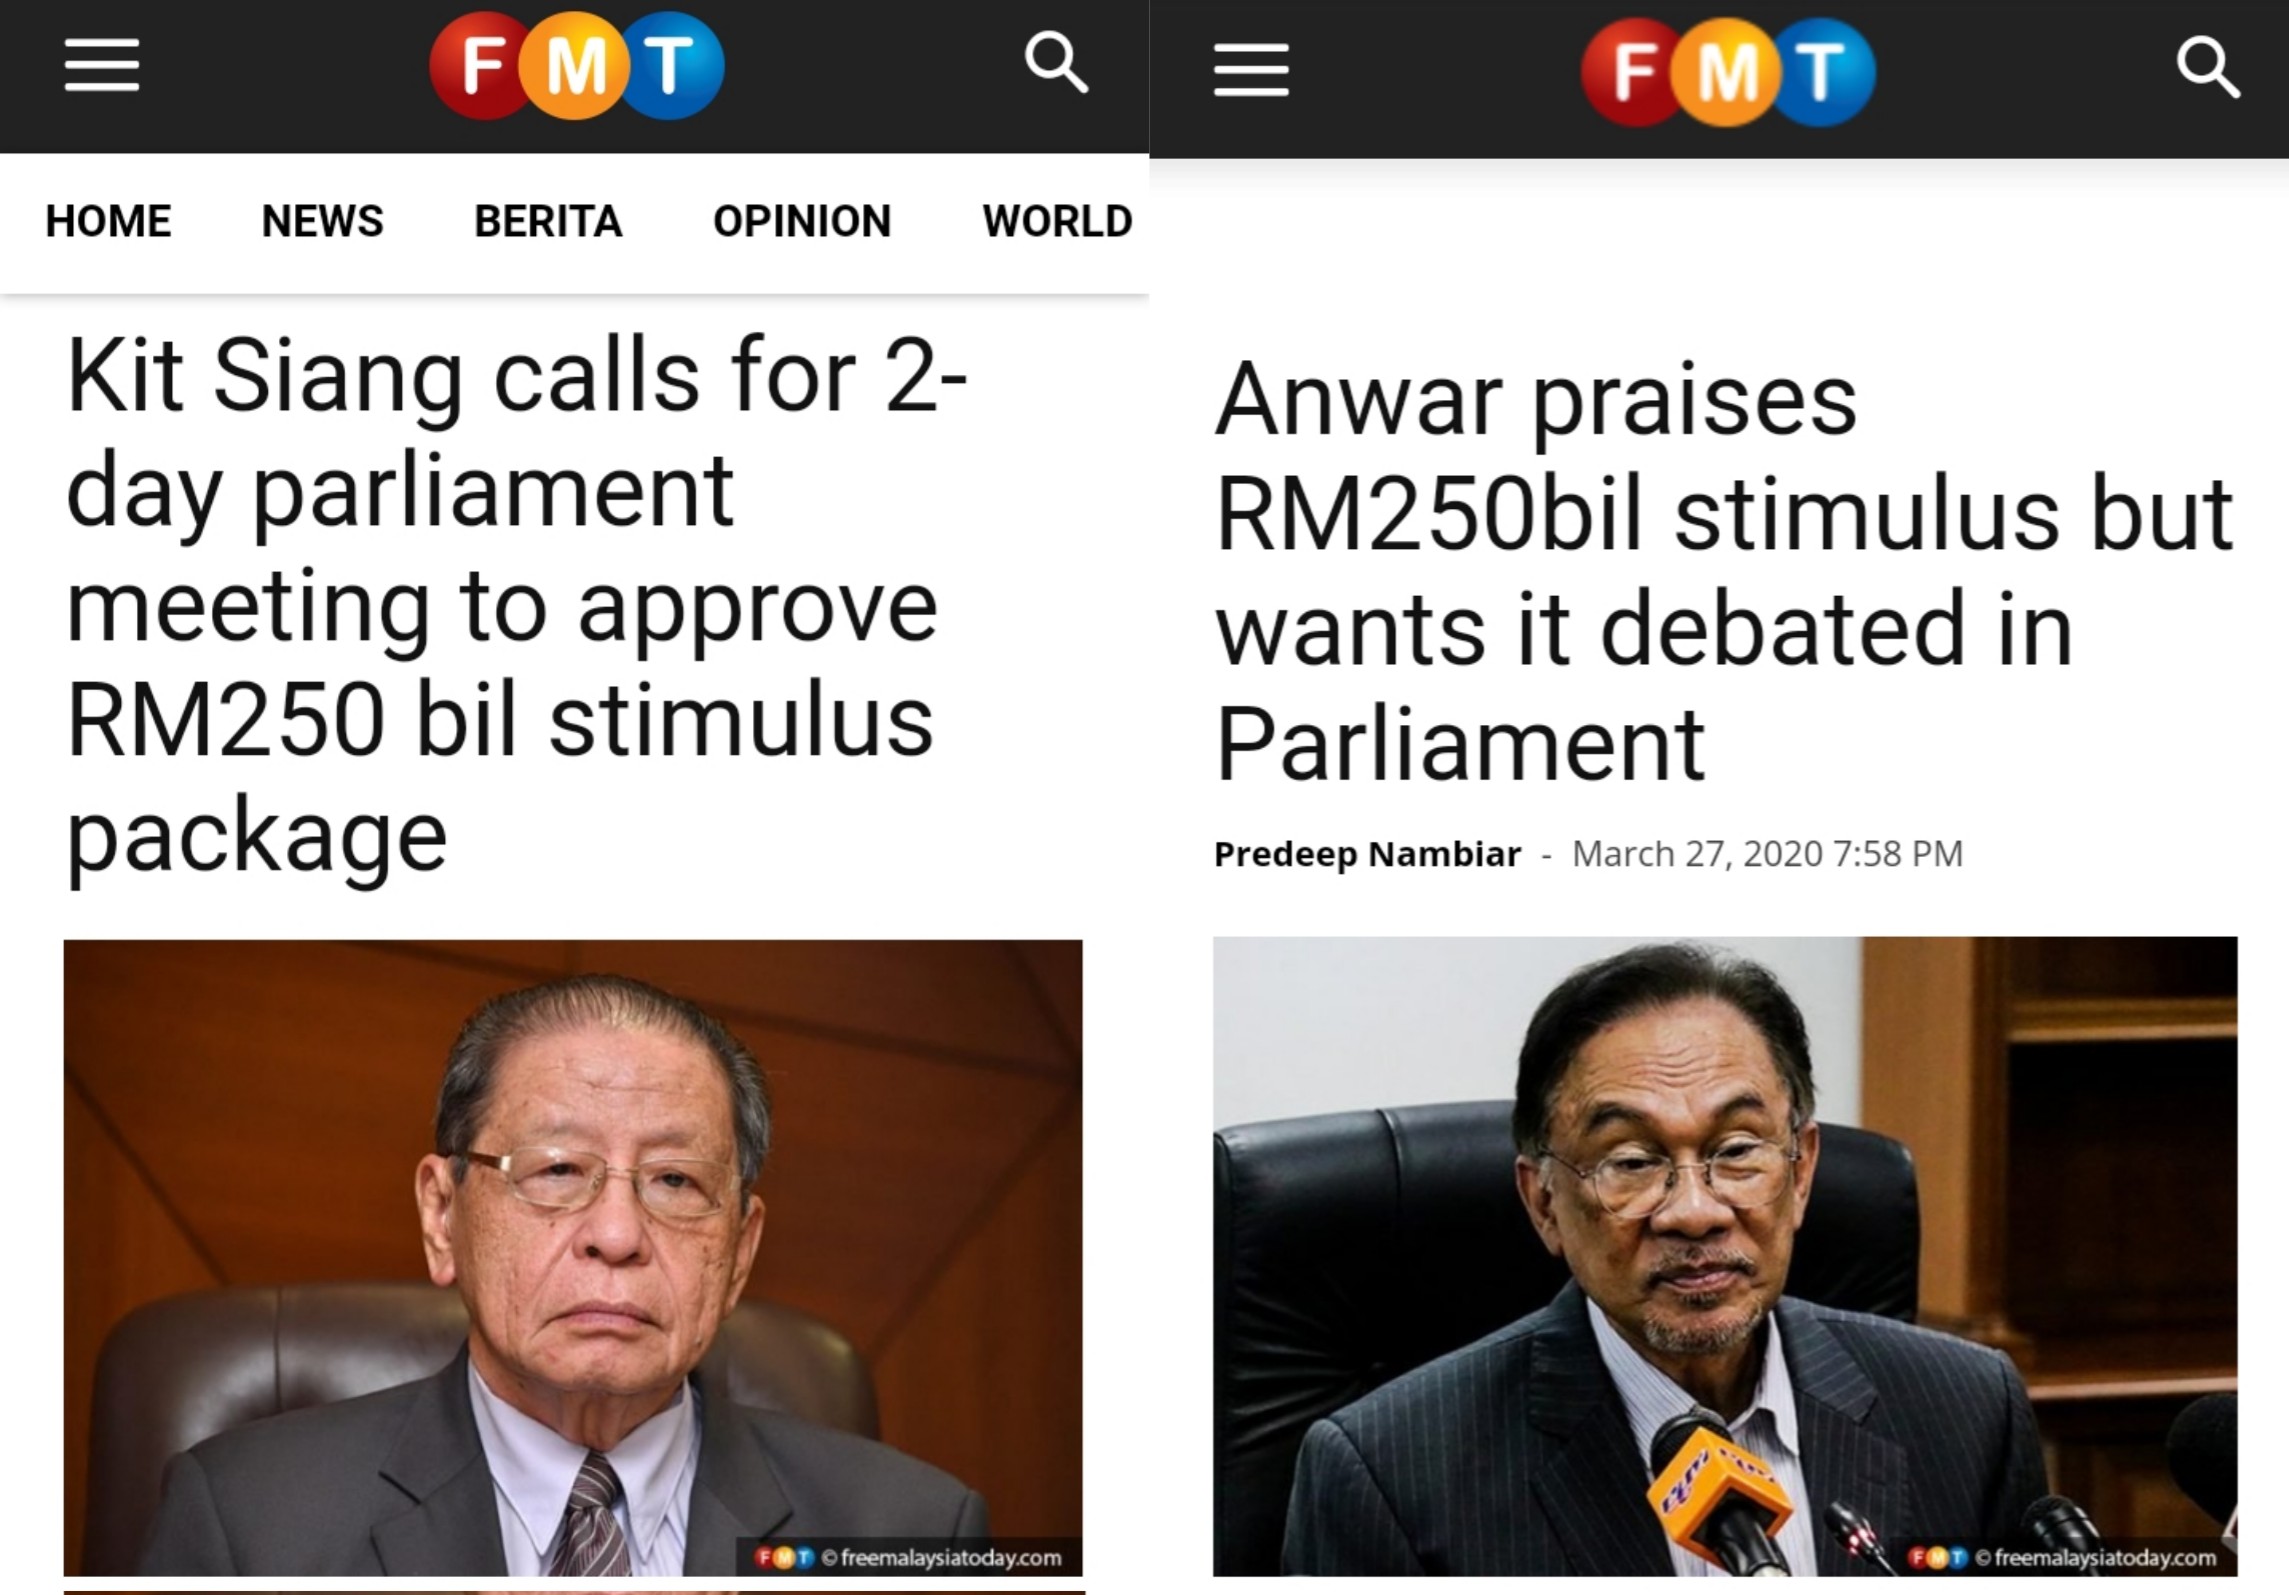This screenshot has height=1595, width=2289.
Task: Switch to the BERITA tab
Action: pos(548,221)
